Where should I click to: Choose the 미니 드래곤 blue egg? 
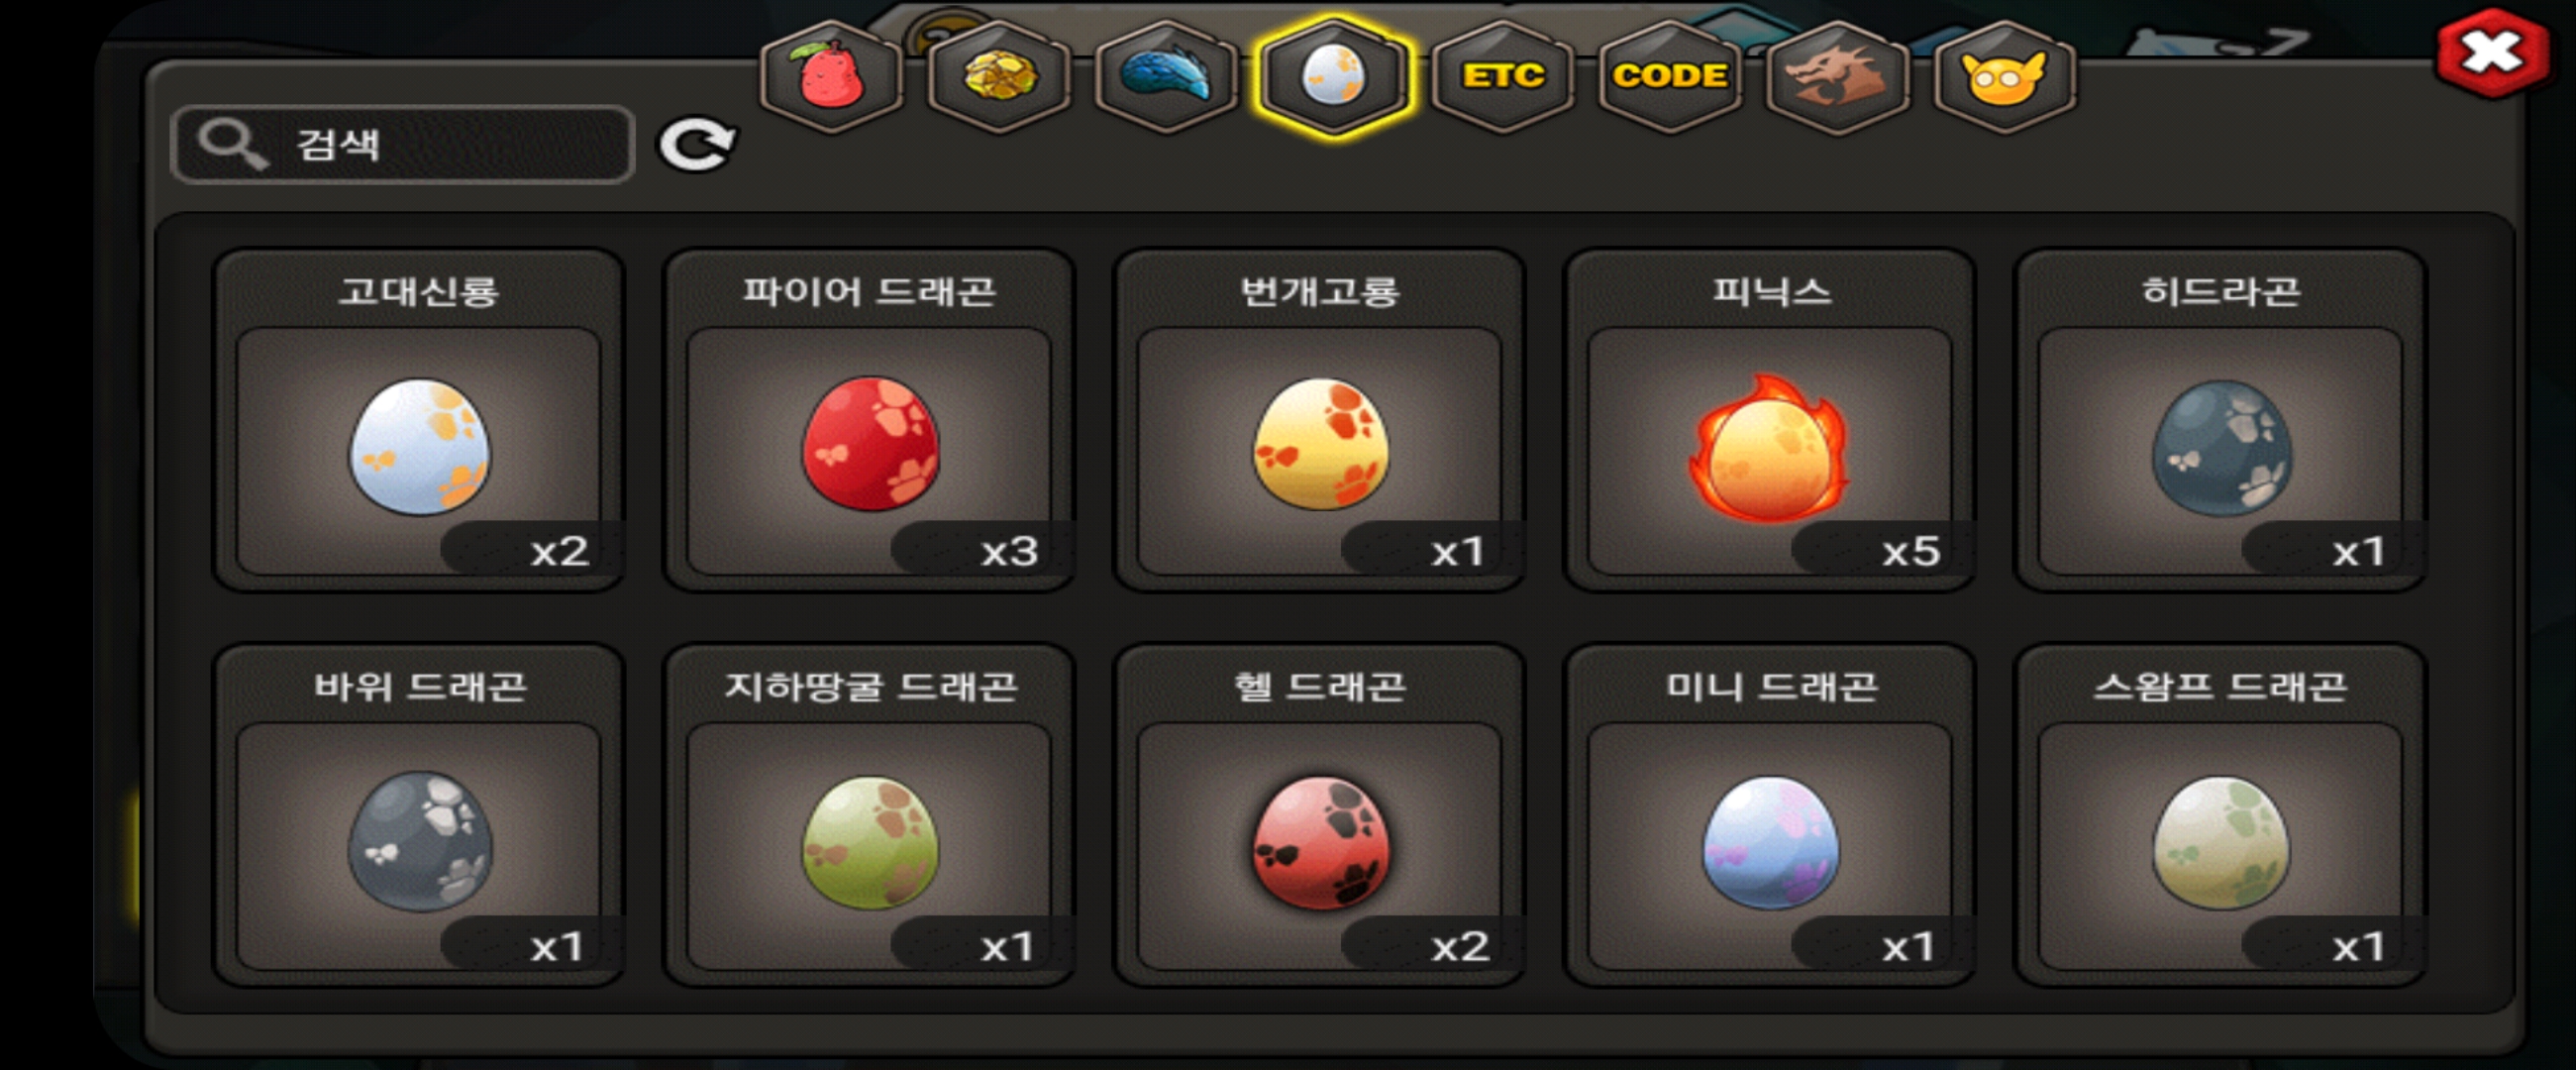(1770, 815)
